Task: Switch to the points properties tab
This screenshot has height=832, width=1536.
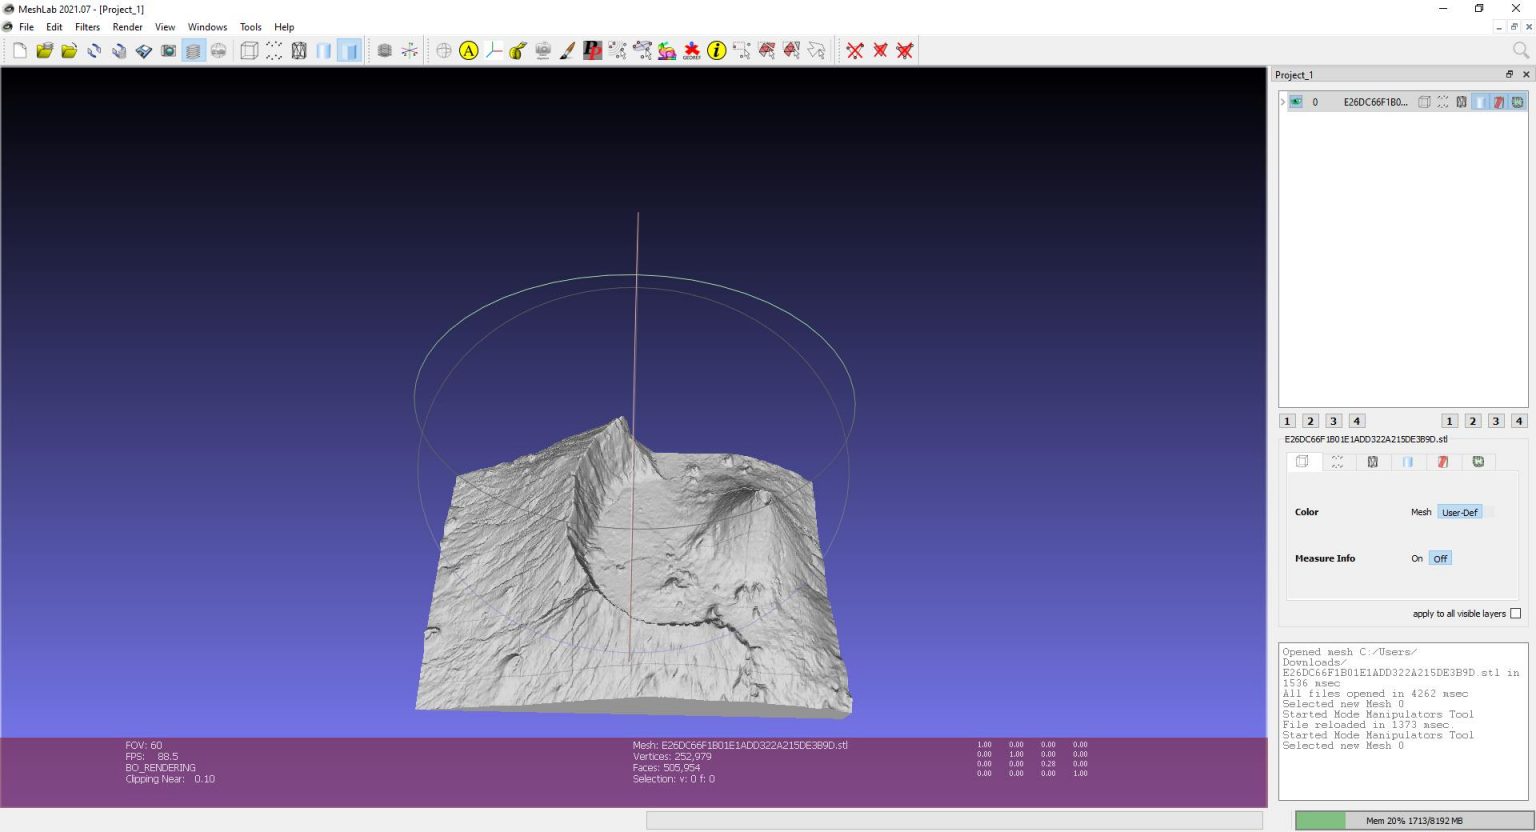Action: [1338, 461]
